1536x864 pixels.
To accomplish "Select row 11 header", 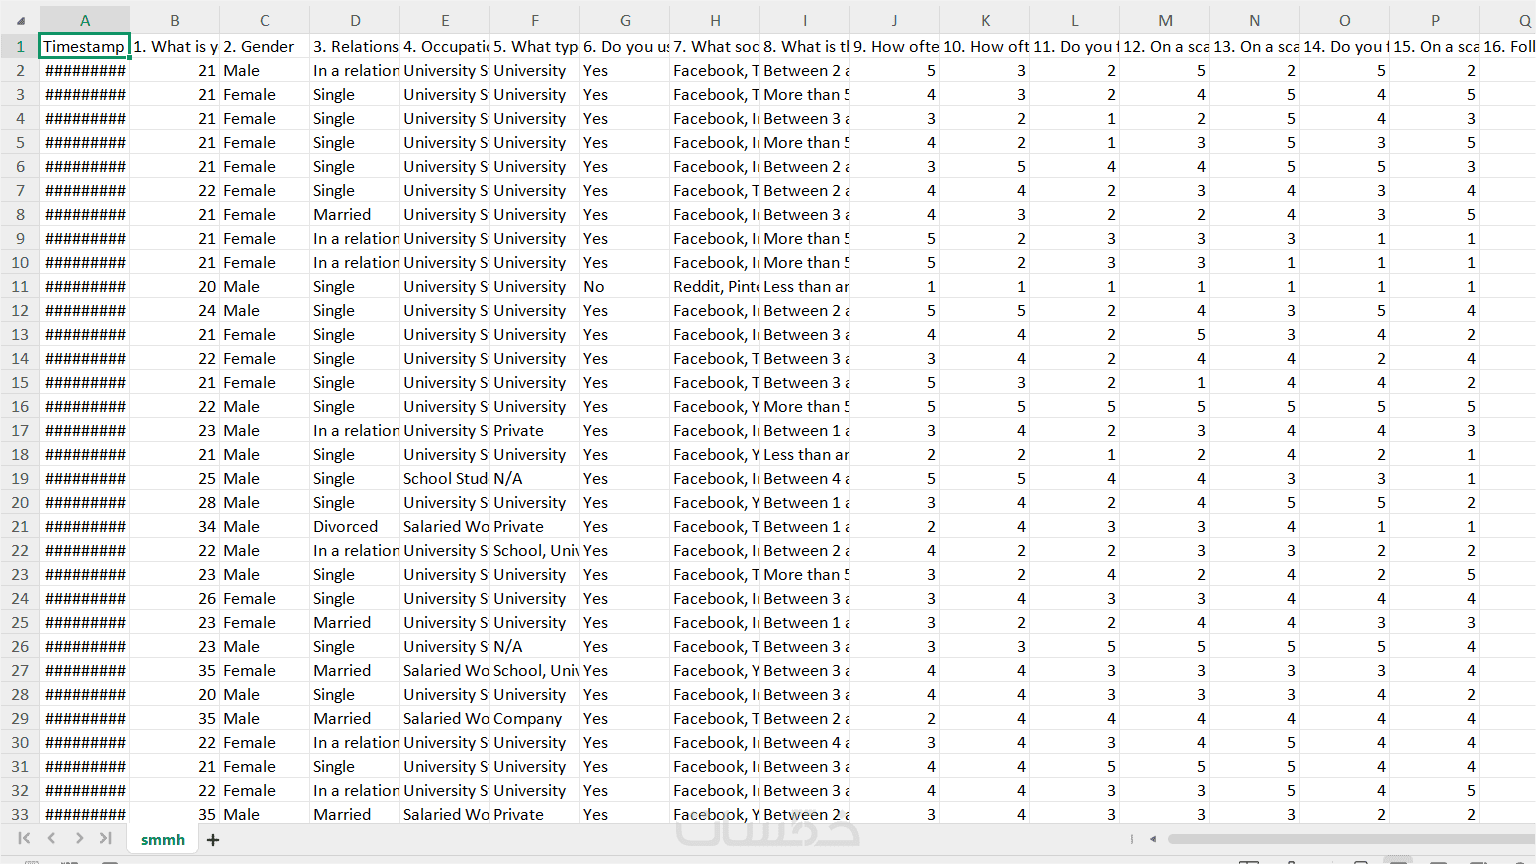I will click(x=20, y=286).
